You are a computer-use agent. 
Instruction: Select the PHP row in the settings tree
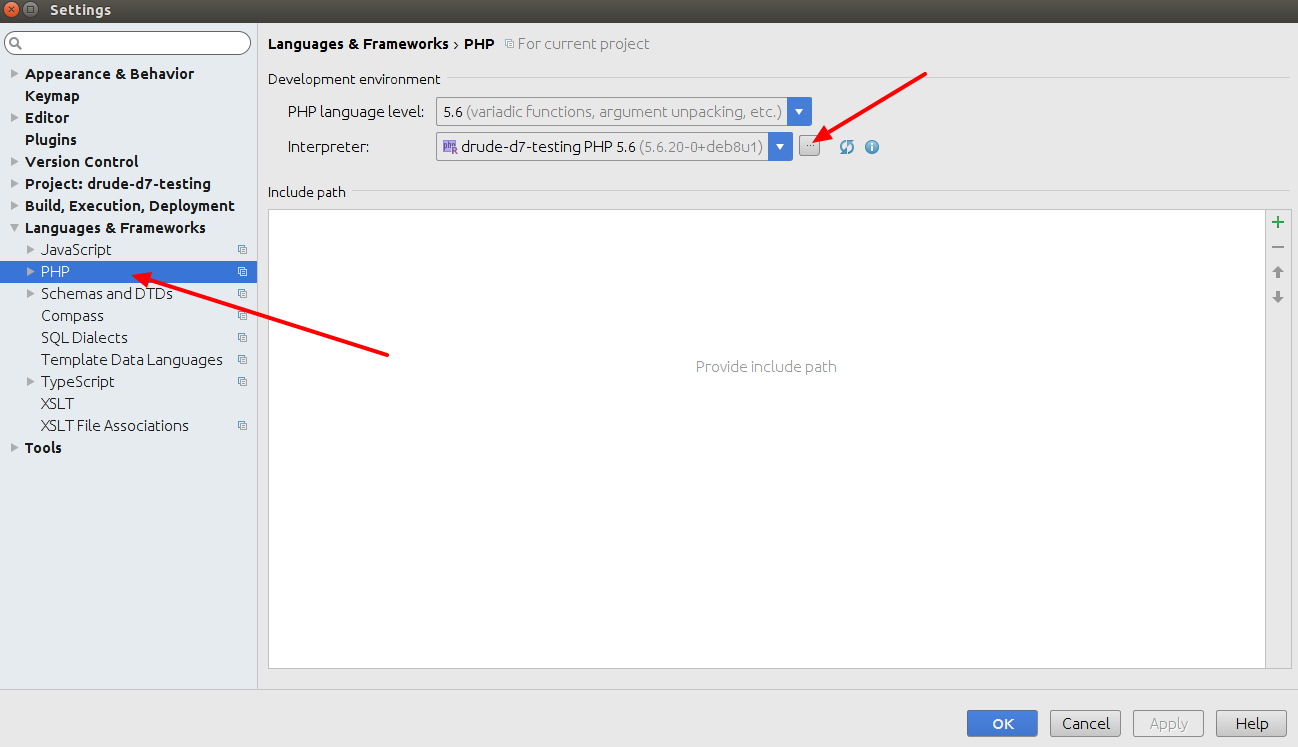coord(128,272)
